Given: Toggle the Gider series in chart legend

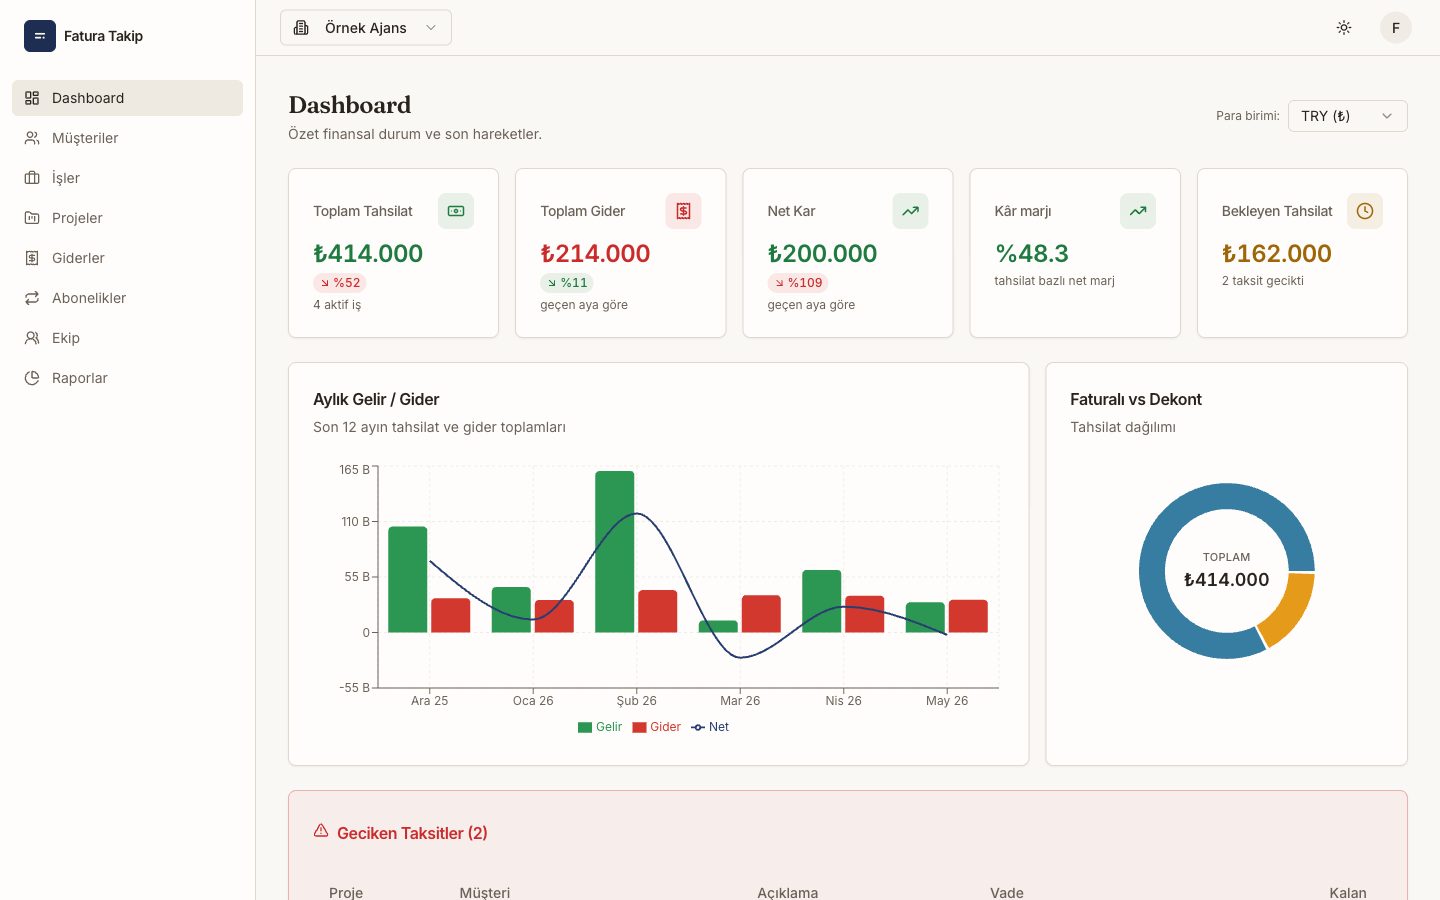Looking at the screenshot, I should click(x=657, y=727).
